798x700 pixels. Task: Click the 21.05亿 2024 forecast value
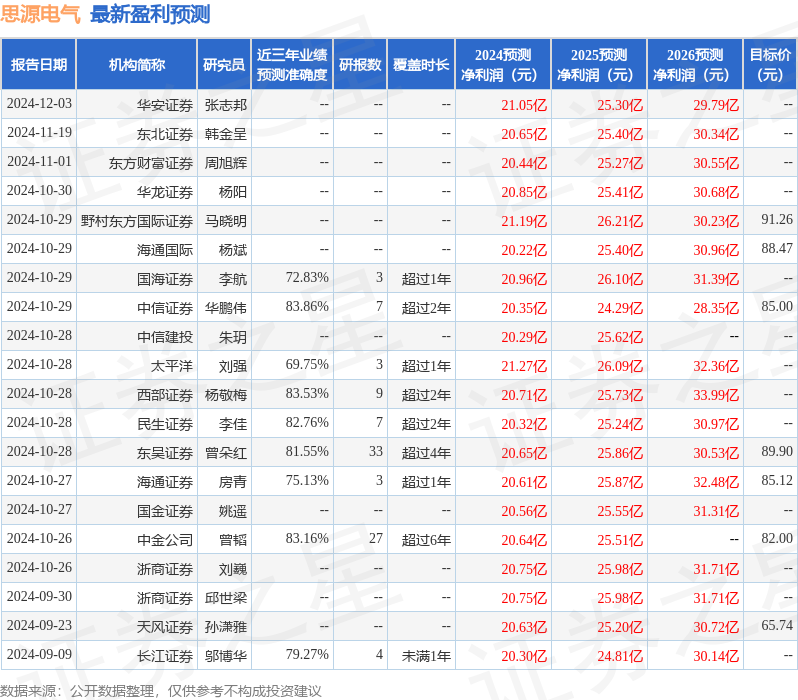click(x=524, y=105)
